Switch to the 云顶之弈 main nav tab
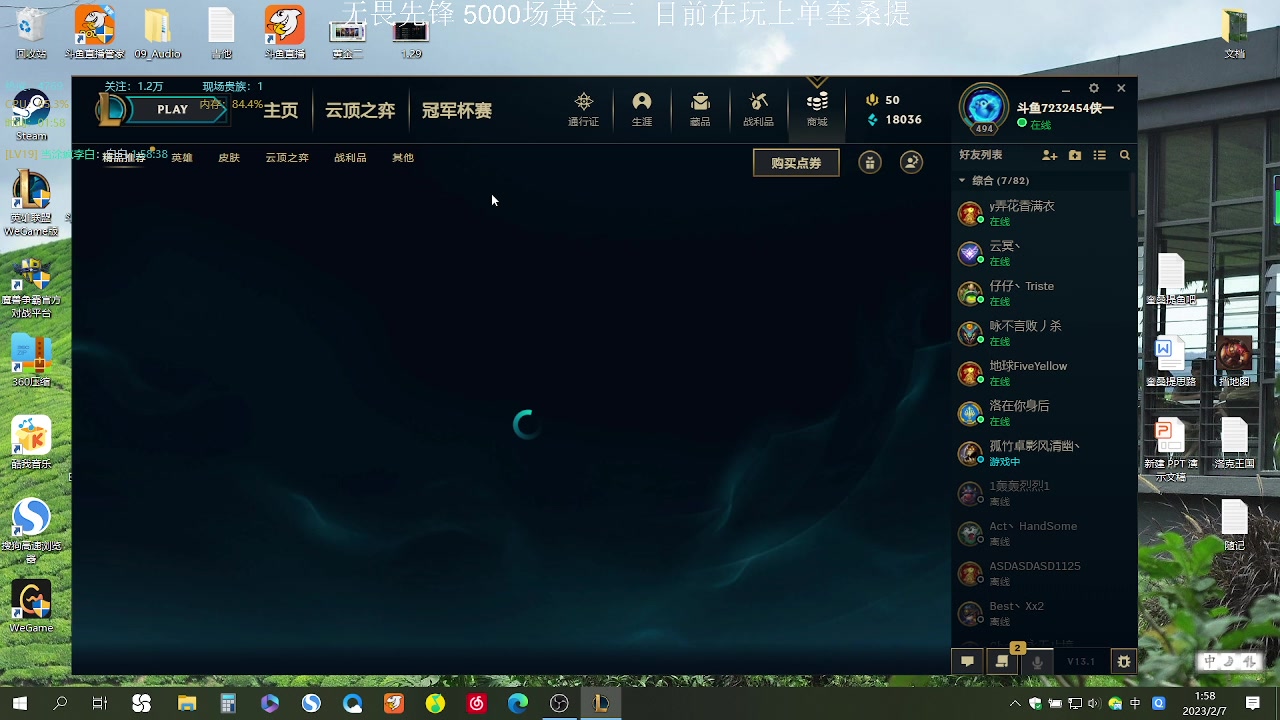 (x=360, y=111)
